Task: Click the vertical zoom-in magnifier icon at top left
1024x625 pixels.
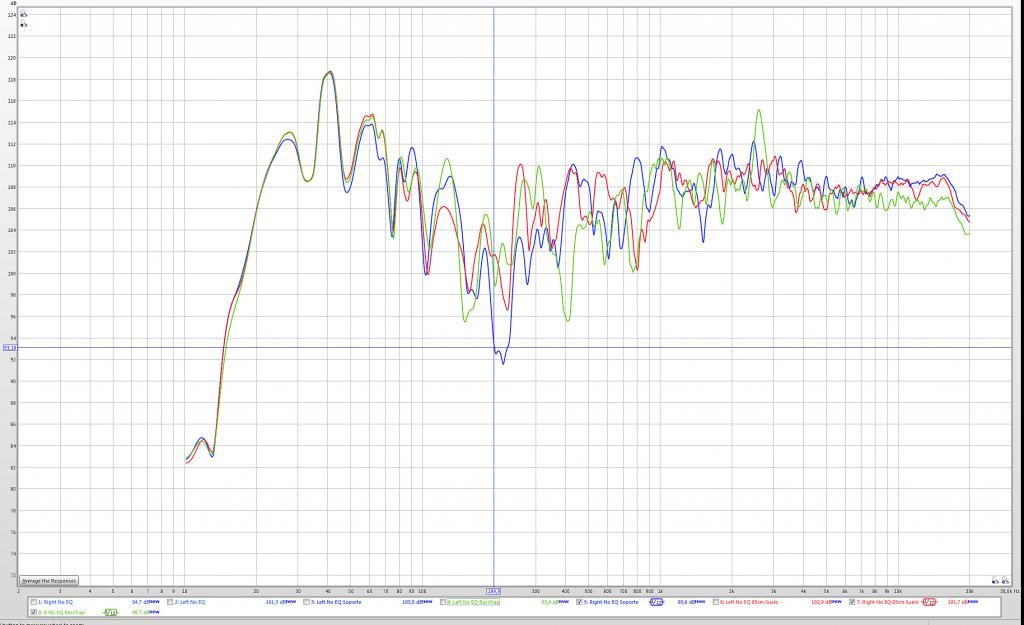Action: point(24,14)
